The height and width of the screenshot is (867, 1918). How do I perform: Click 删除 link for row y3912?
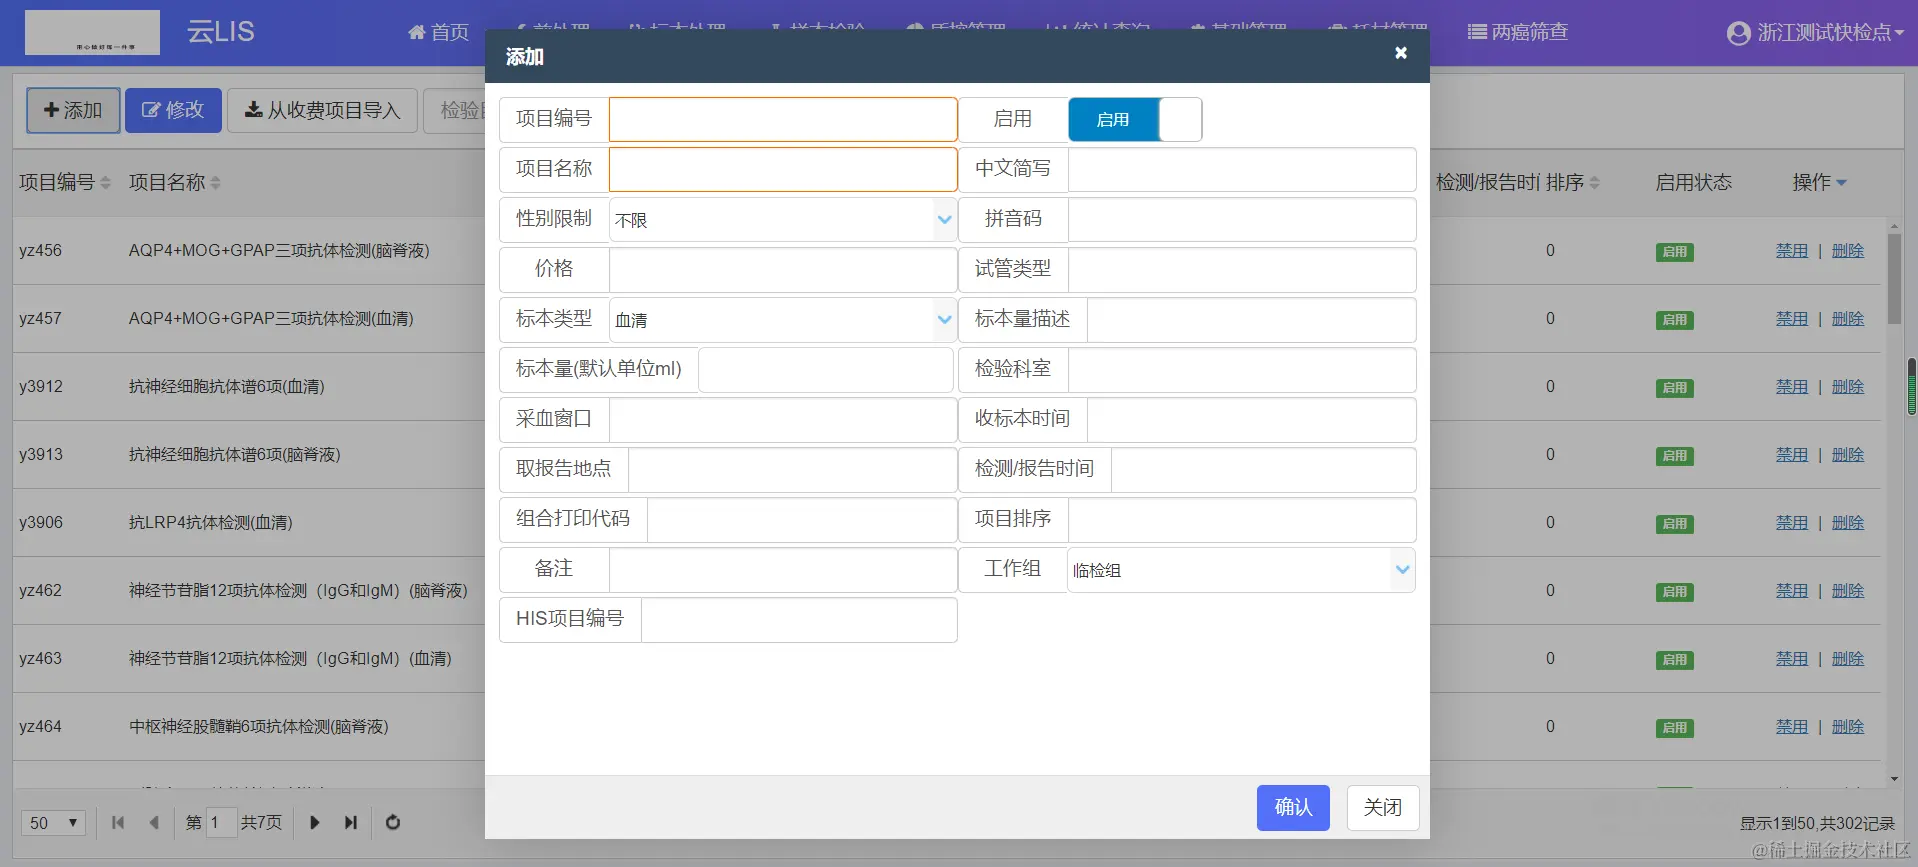(1847, 387)
